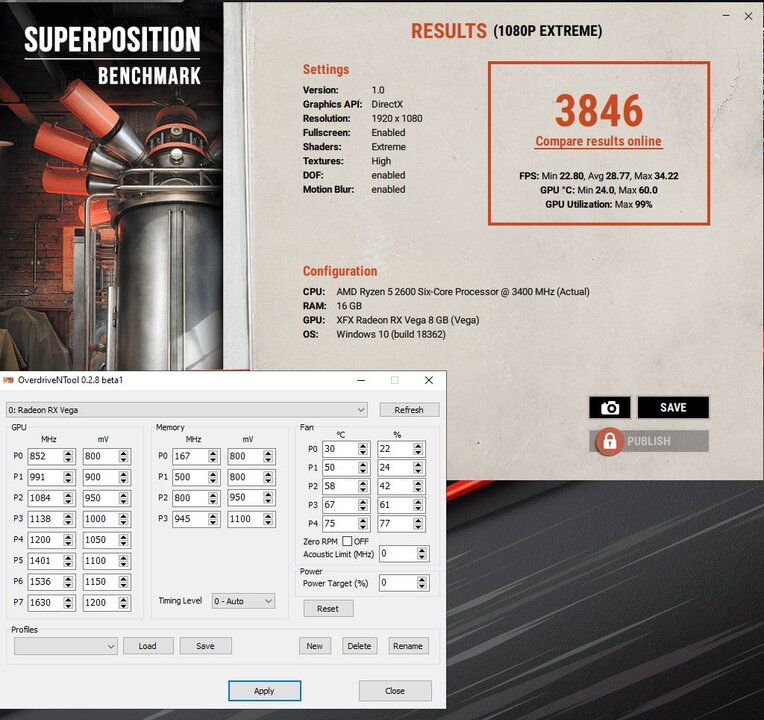Decrease Fan P1 percent with the down spinner
Screen dimensions: 764x720
pos(418,472)
